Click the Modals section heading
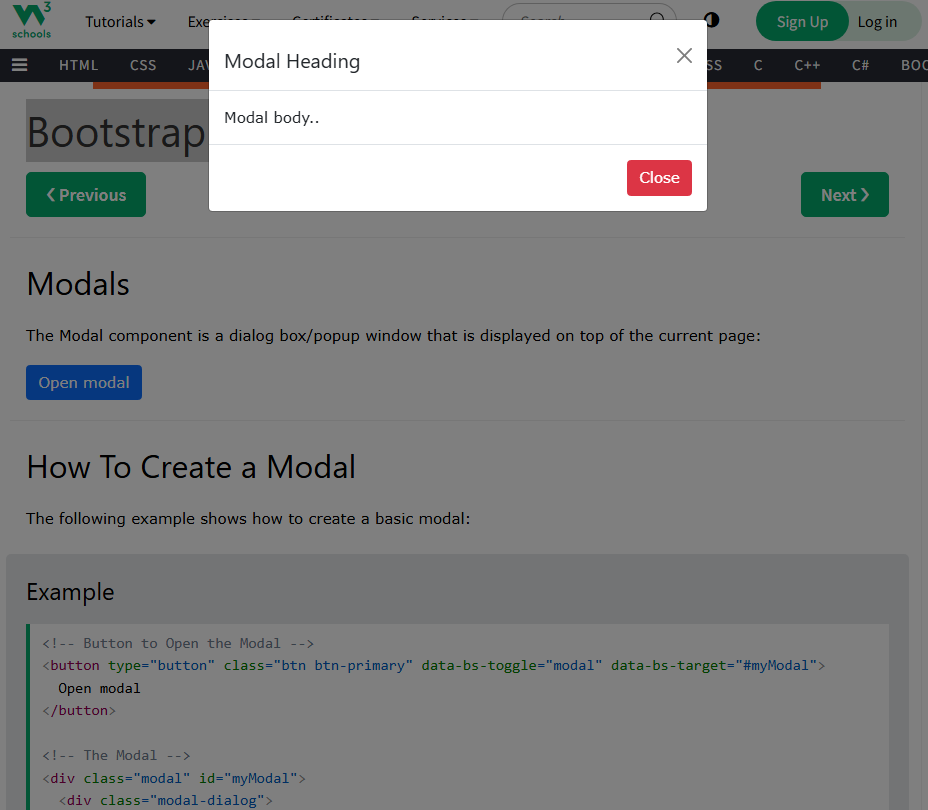 click(x=78, y=283)
